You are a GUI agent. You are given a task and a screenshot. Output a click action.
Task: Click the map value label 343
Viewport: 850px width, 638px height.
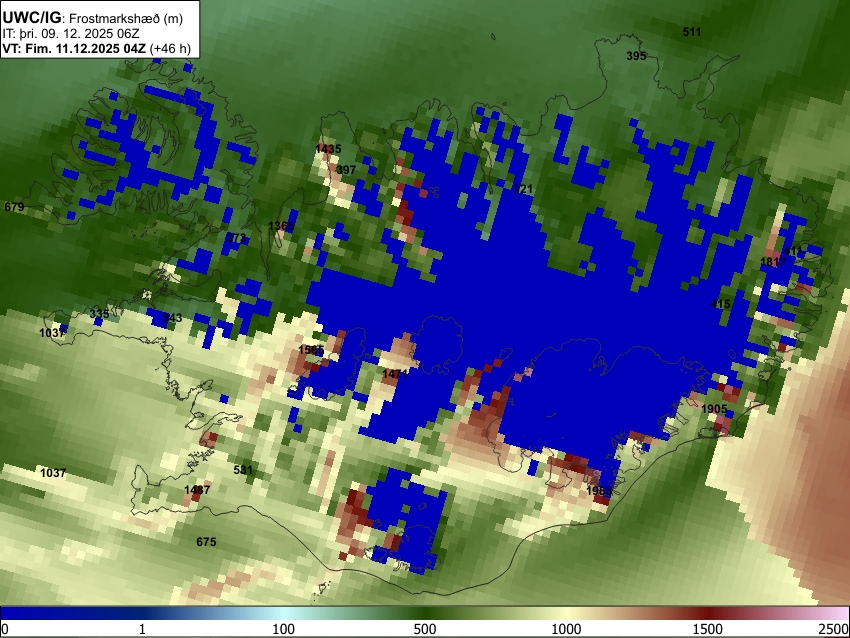tap(172, 318)
